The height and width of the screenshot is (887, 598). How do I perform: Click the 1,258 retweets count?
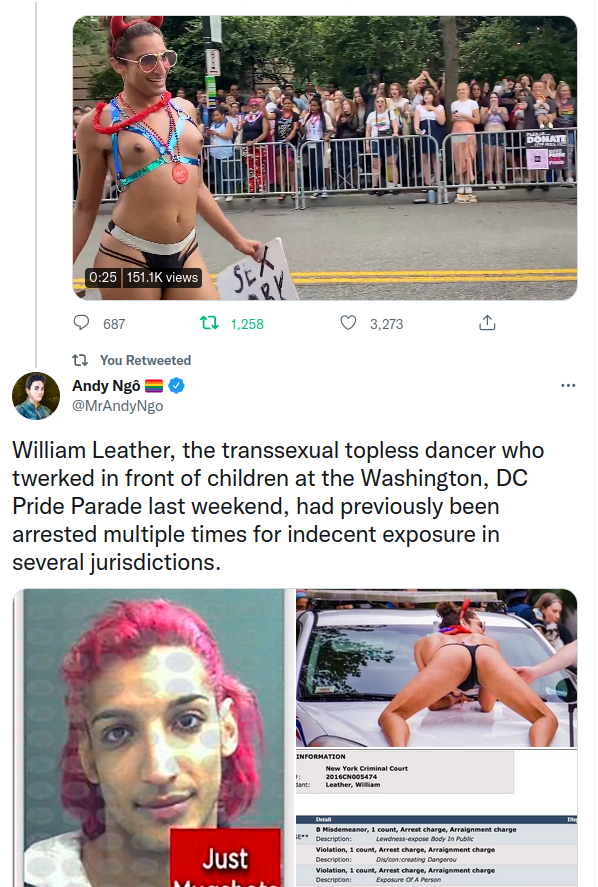[247, 324]
